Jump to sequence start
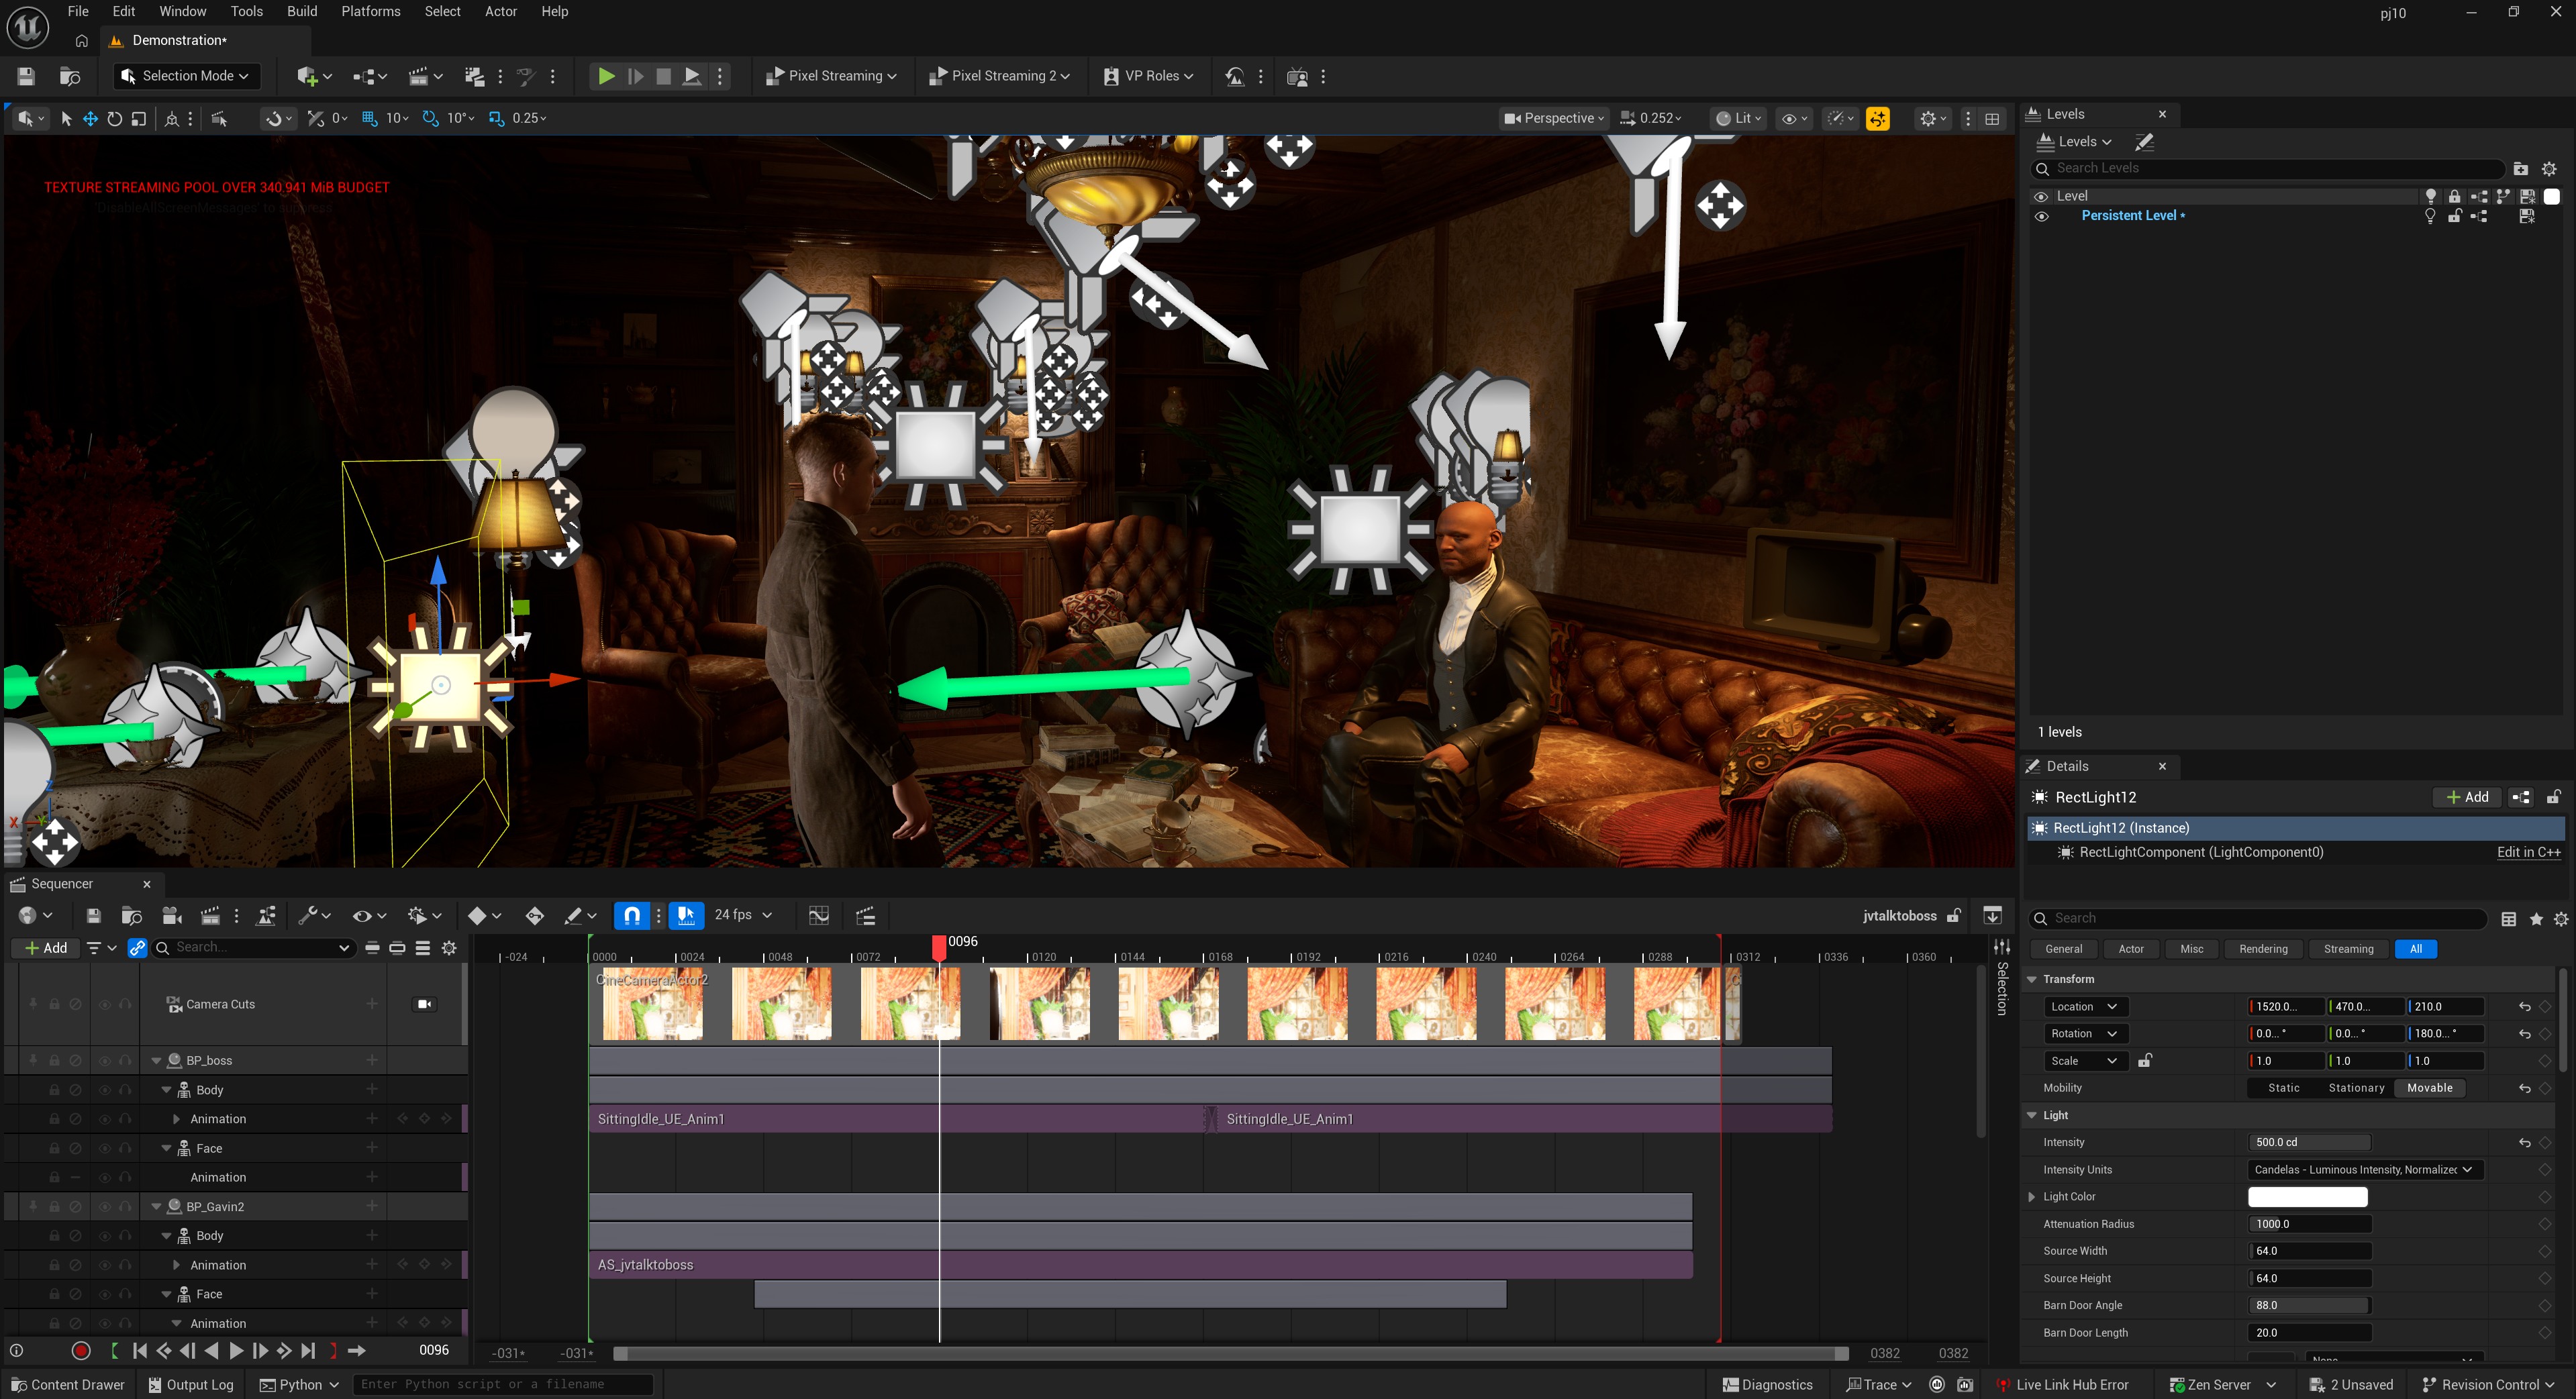 pos(140,1350)
